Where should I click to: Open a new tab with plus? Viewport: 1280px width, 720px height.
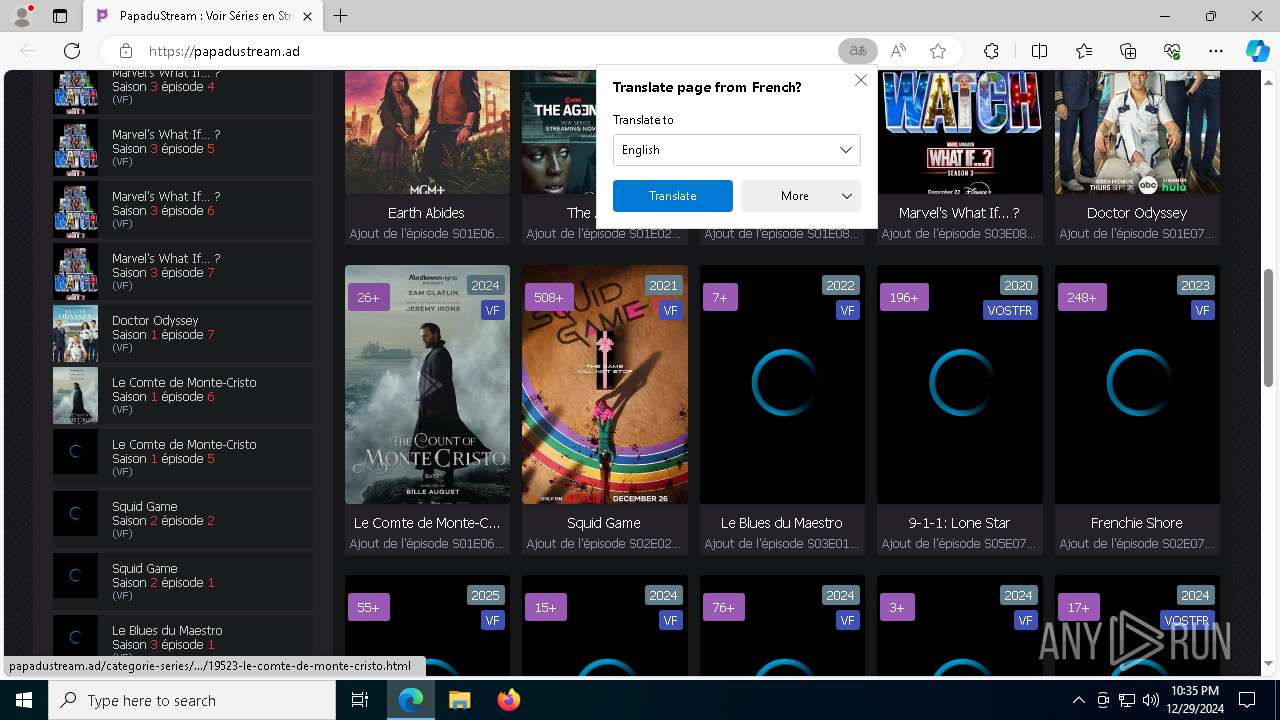tap(341, 16)
